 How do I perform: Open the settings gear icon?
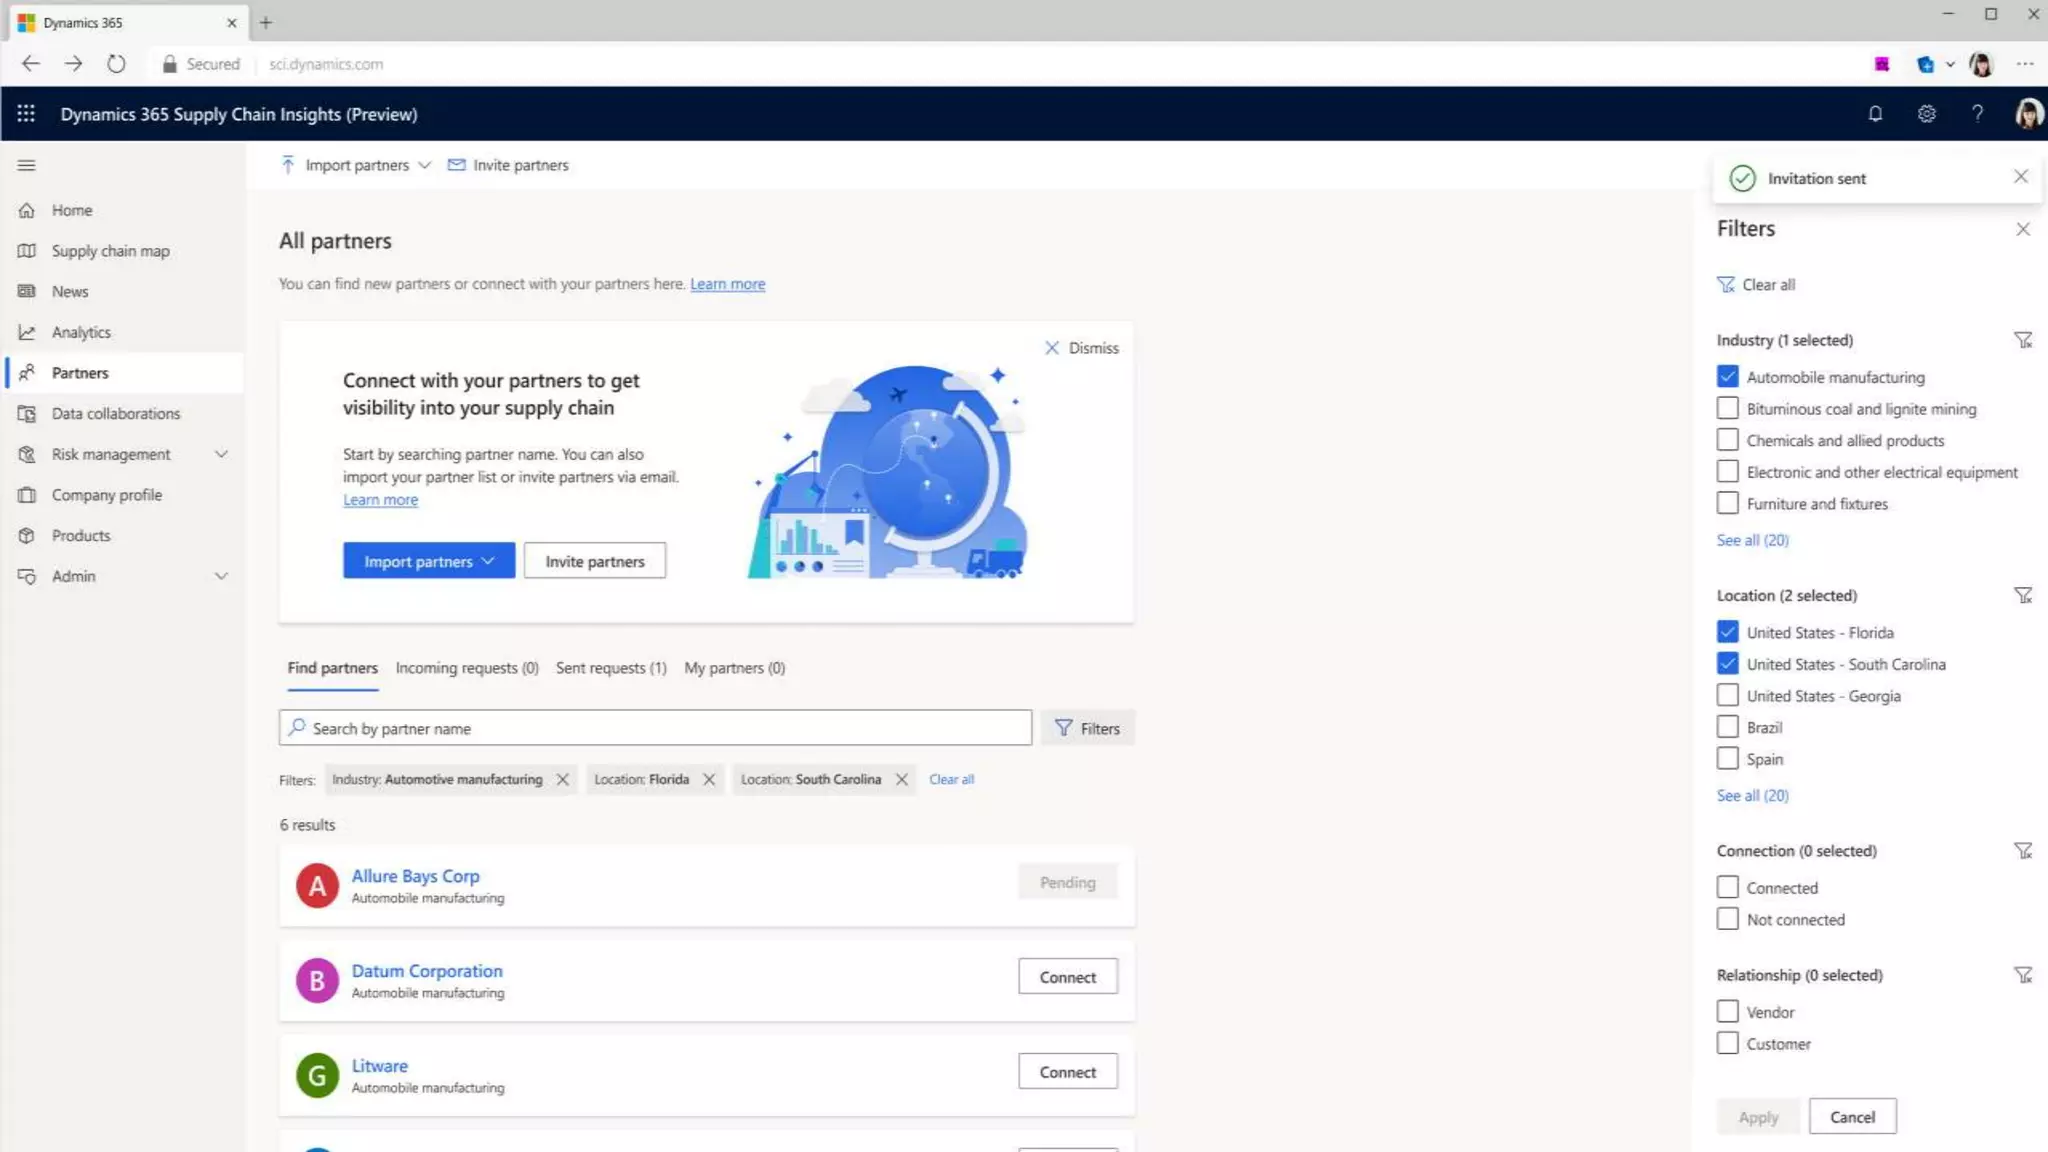pyautogui.click(x=1926, y=114)
